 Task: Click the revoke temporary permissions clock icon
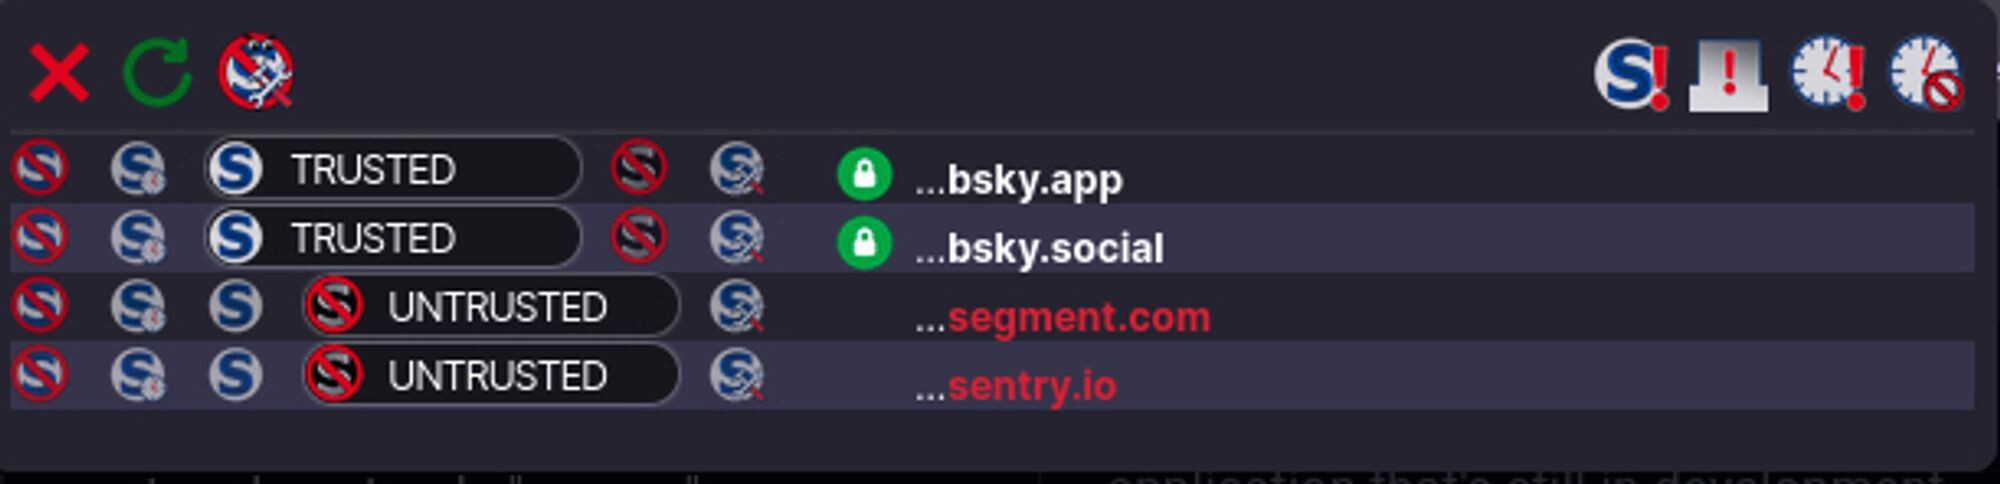(x=1925, y=74)
